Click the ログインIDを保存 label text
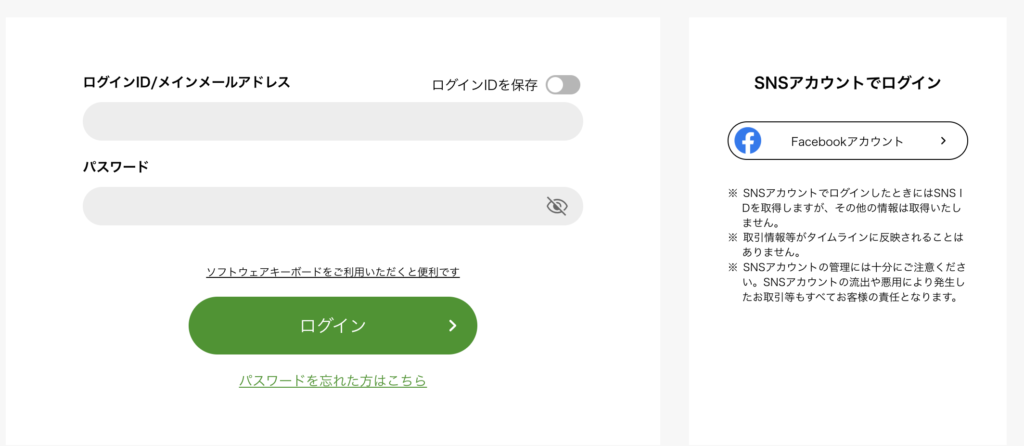The width and height of the screenshot is (1024, 446). click(485, 85)
